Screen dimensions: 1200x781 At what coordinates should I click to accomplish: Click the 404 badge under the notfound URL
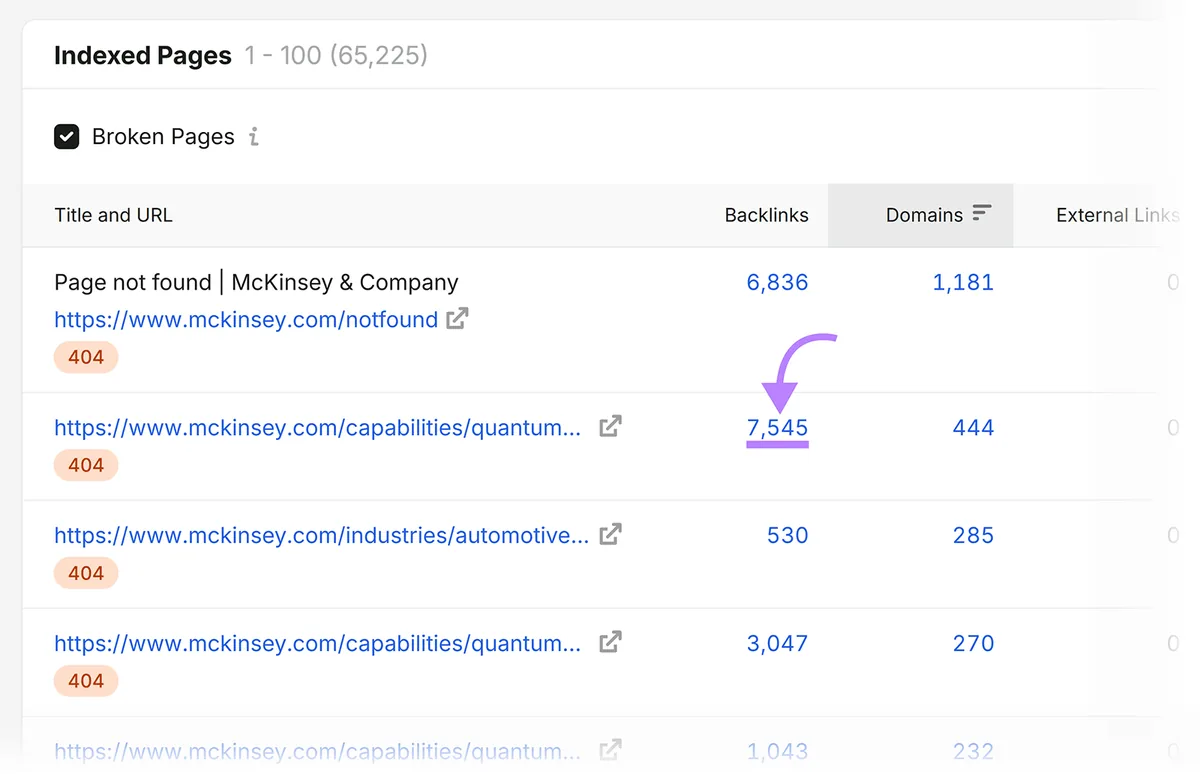pyautogui.click(x=86, y=357)
